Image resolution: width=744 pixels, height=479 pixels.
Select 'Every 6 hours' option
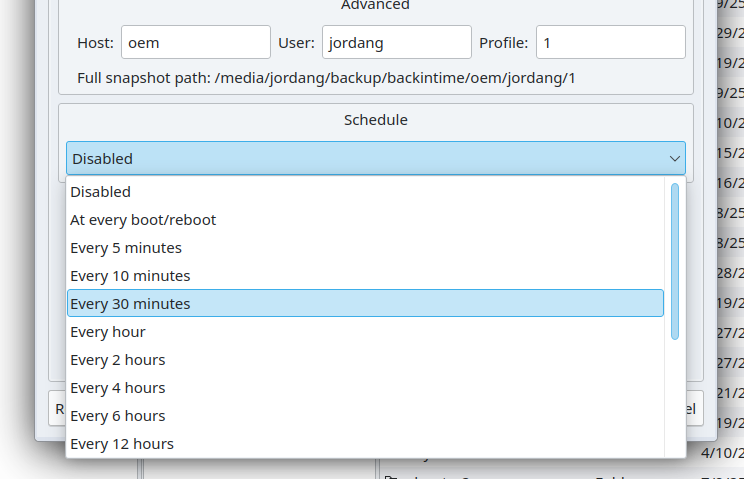click(365, 415)
